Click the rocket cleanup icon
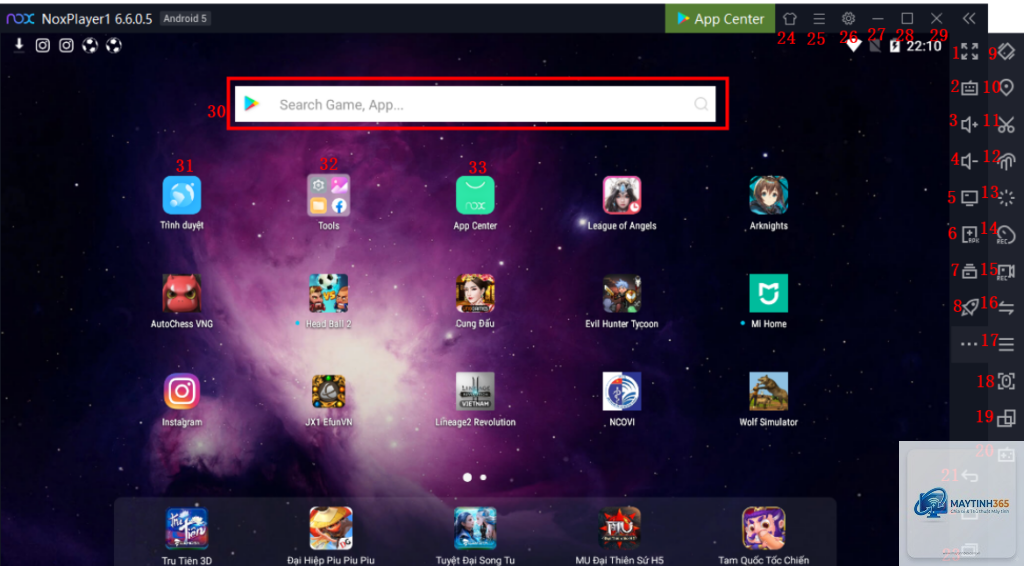This screenshot has width=1024, height=566. click(970, 307)
